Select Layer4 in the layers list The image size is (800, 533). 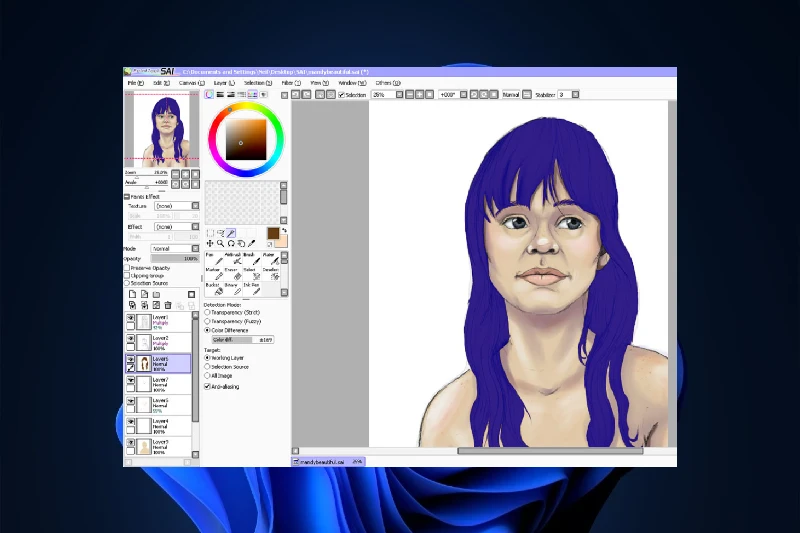point(165,426)
